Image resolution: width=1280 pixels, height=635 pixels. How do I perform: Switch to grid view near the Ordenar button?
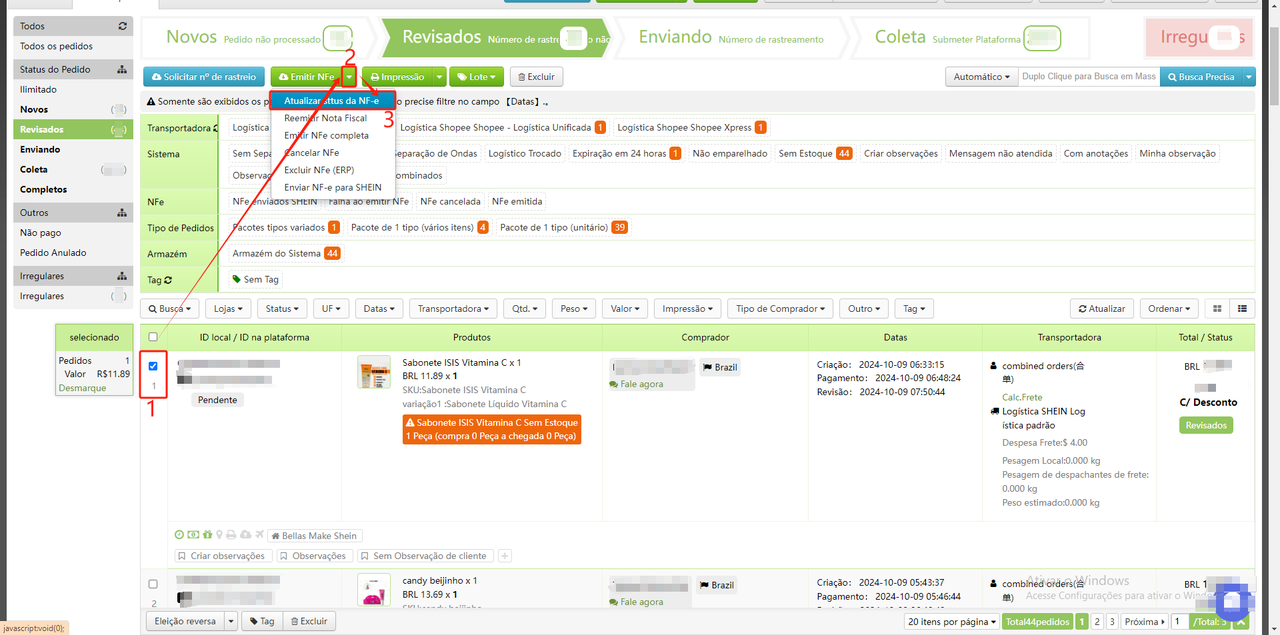1215,308
